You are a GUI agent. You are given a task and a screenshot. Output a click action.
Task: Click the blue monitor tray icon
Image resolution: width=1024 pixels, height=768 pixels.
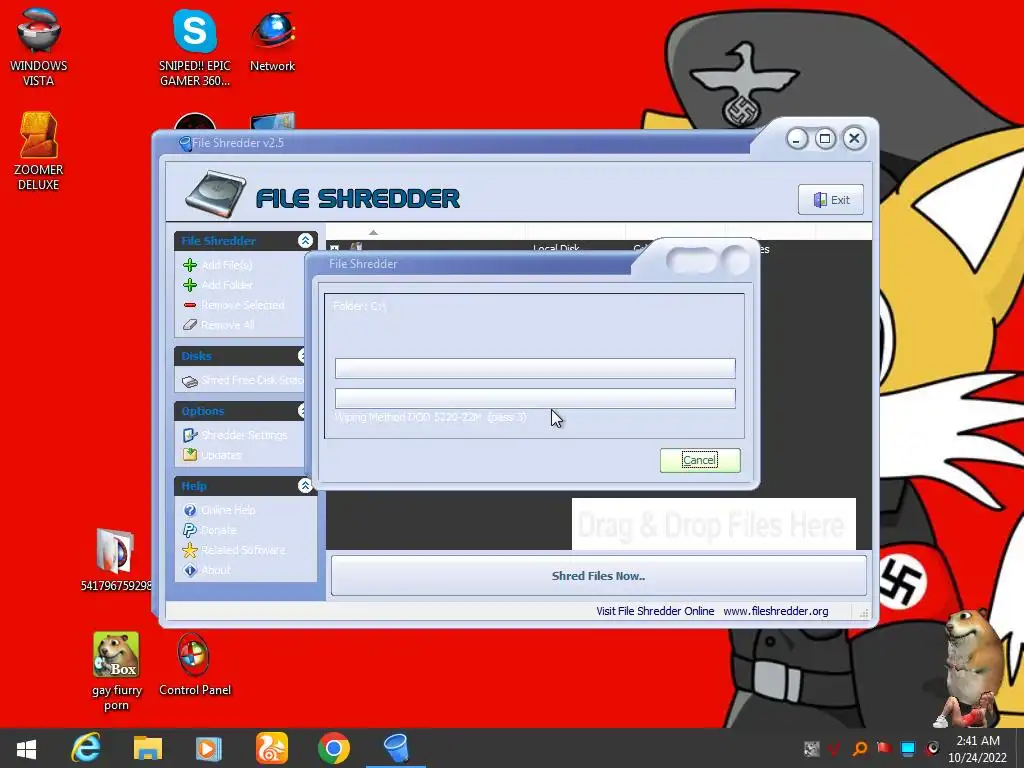click(908, 748)
